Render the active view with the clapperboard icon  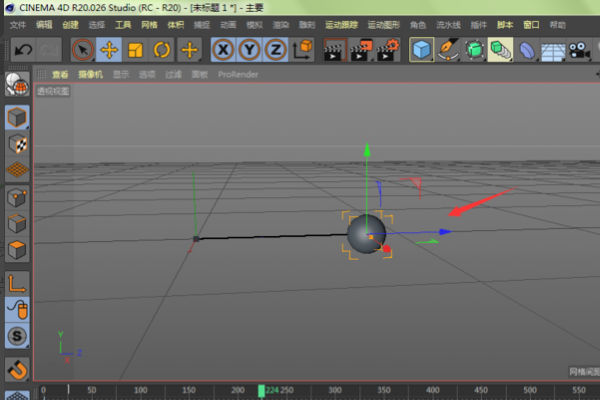[x=336, y=49]
